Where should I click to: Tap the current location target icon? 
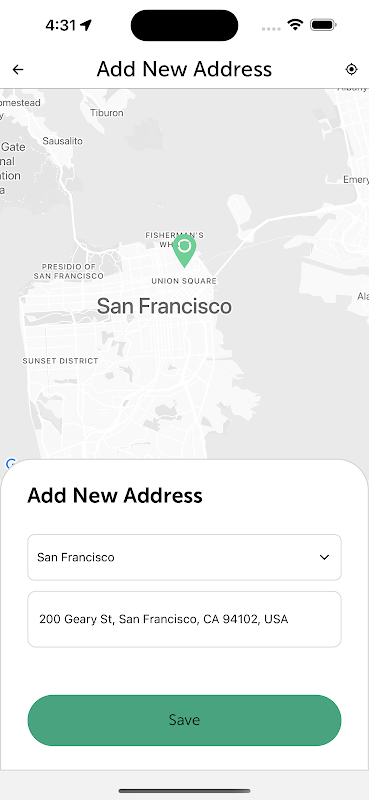[351, 69]
